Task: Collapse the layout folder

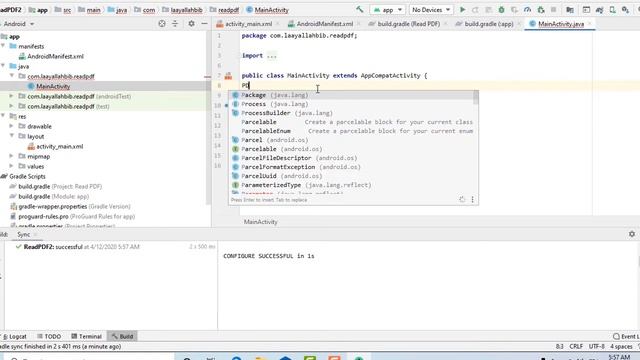Action: click(x=11, y=136)
